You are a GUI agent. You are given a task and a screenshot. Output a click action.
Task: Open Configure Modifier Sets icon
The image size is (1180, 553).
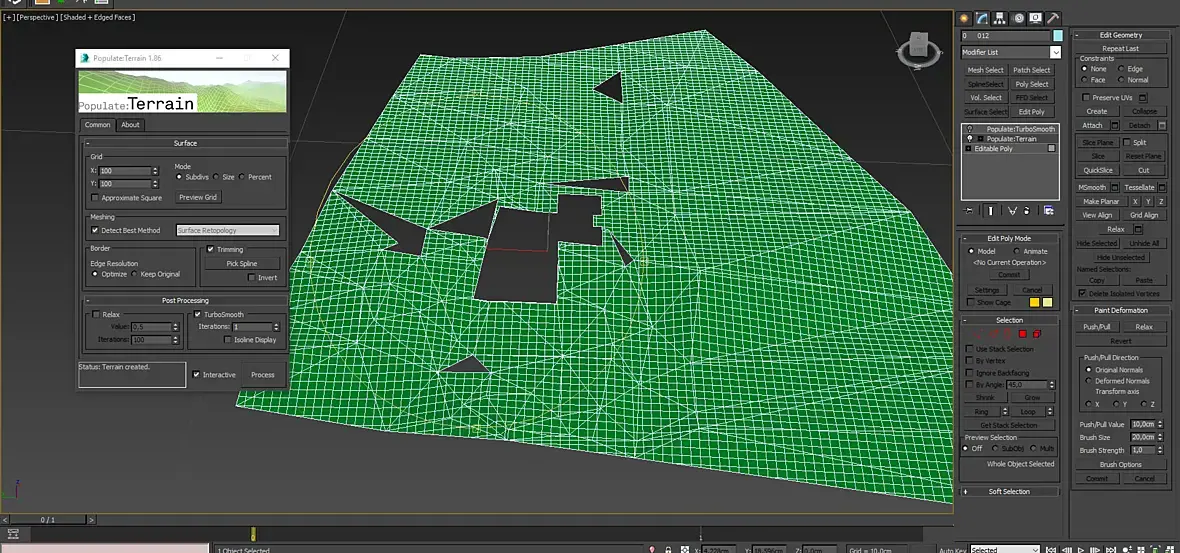pos(1048,211)
